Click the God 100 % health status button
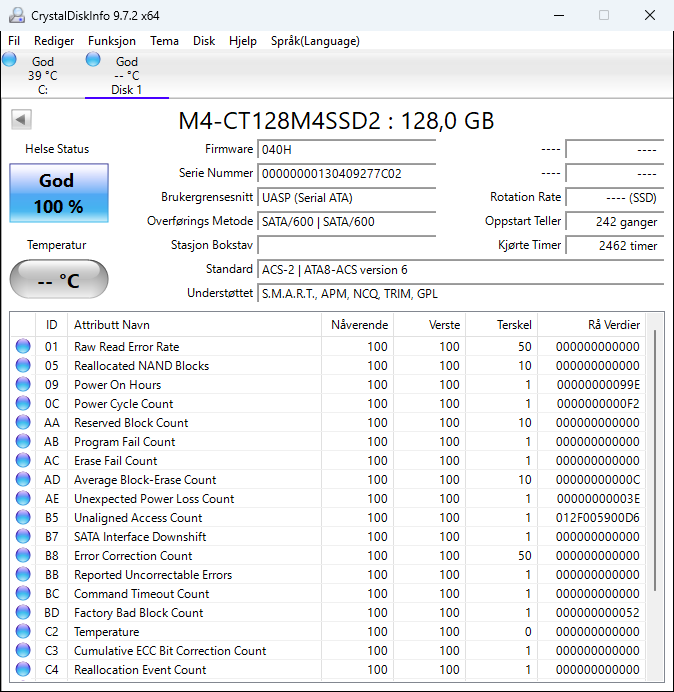 coord(59,193)
